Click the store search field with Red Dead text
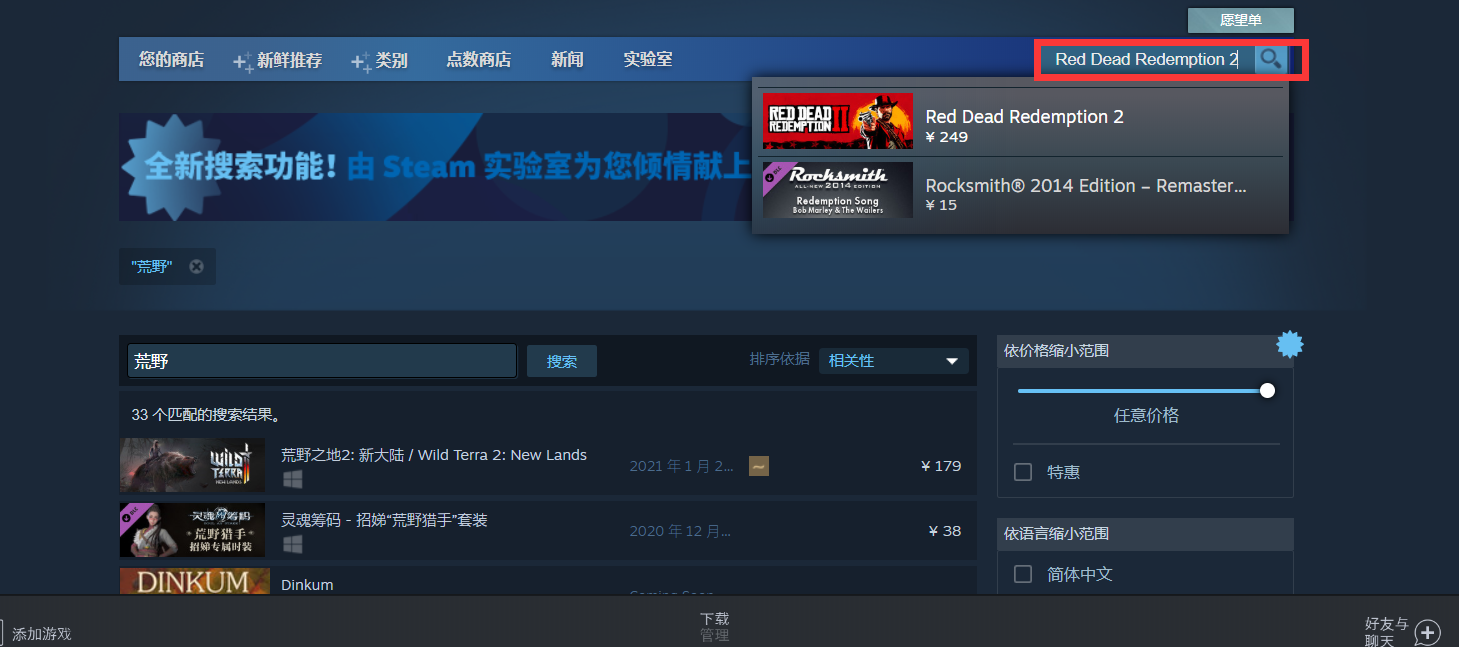 point(1148,59)
